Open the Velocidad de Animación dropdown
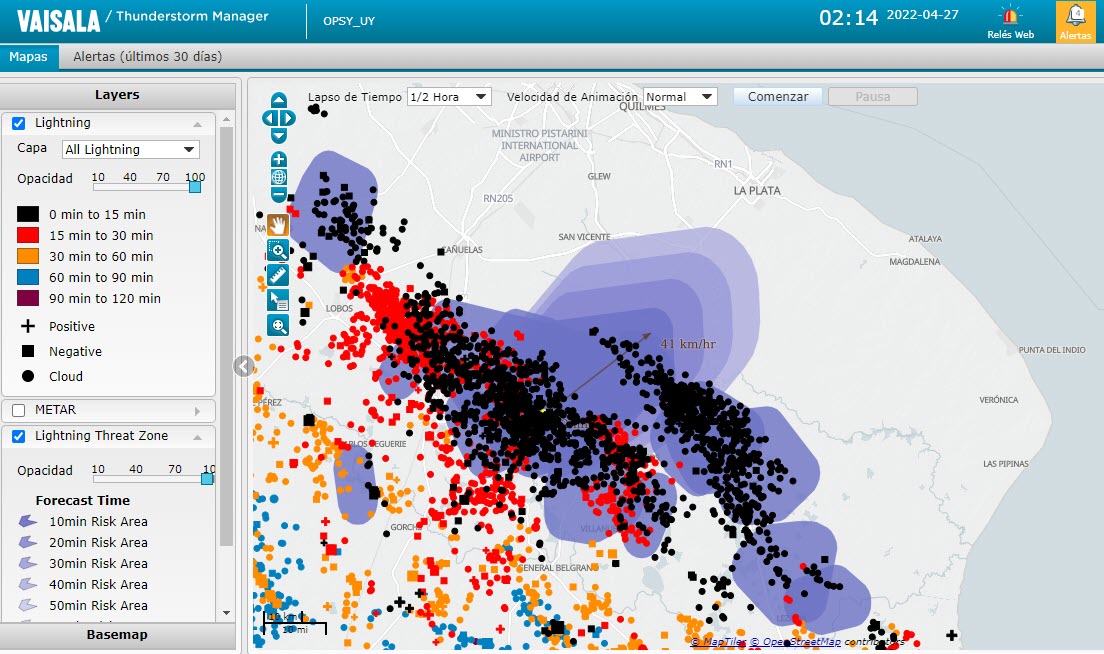This screenshot has width=1104, height=654. click(x=680, y=97)
